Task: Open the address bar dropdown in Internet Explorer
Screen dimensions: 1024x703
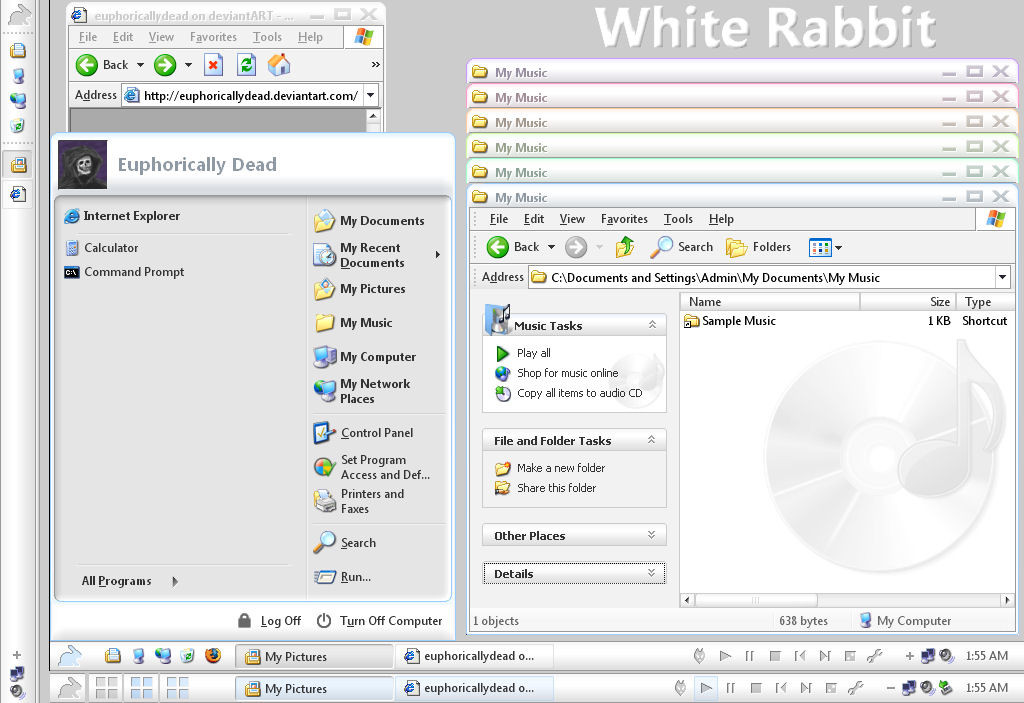Action: (x=370, y=95)
